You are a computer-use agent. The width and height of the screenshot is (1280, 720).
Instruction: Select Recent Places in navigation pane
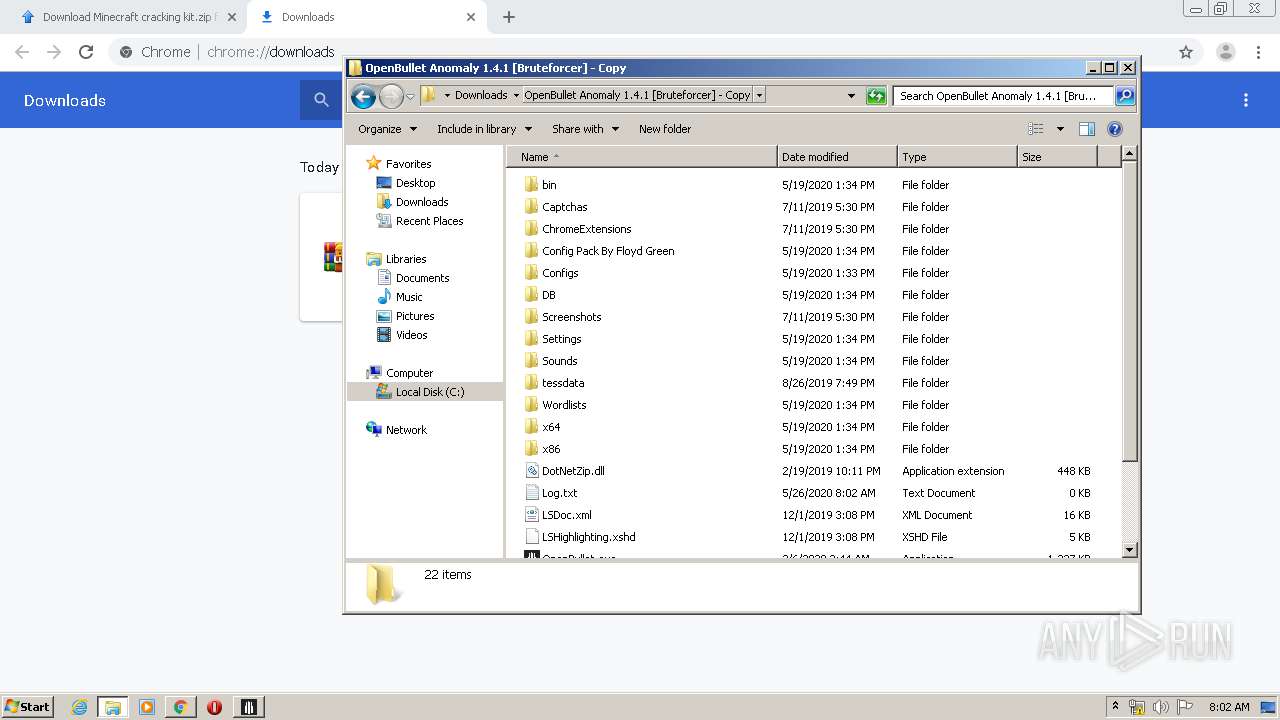[429, 221]
